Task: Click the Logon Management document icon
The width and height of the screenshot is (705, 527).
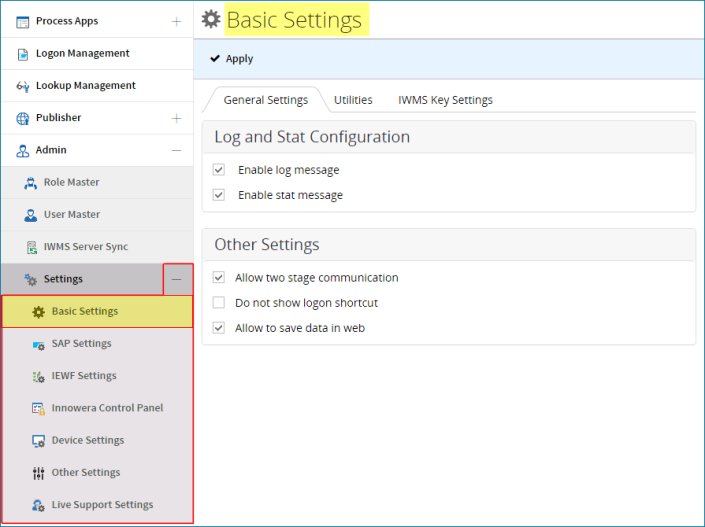Action: pos(22,54)
